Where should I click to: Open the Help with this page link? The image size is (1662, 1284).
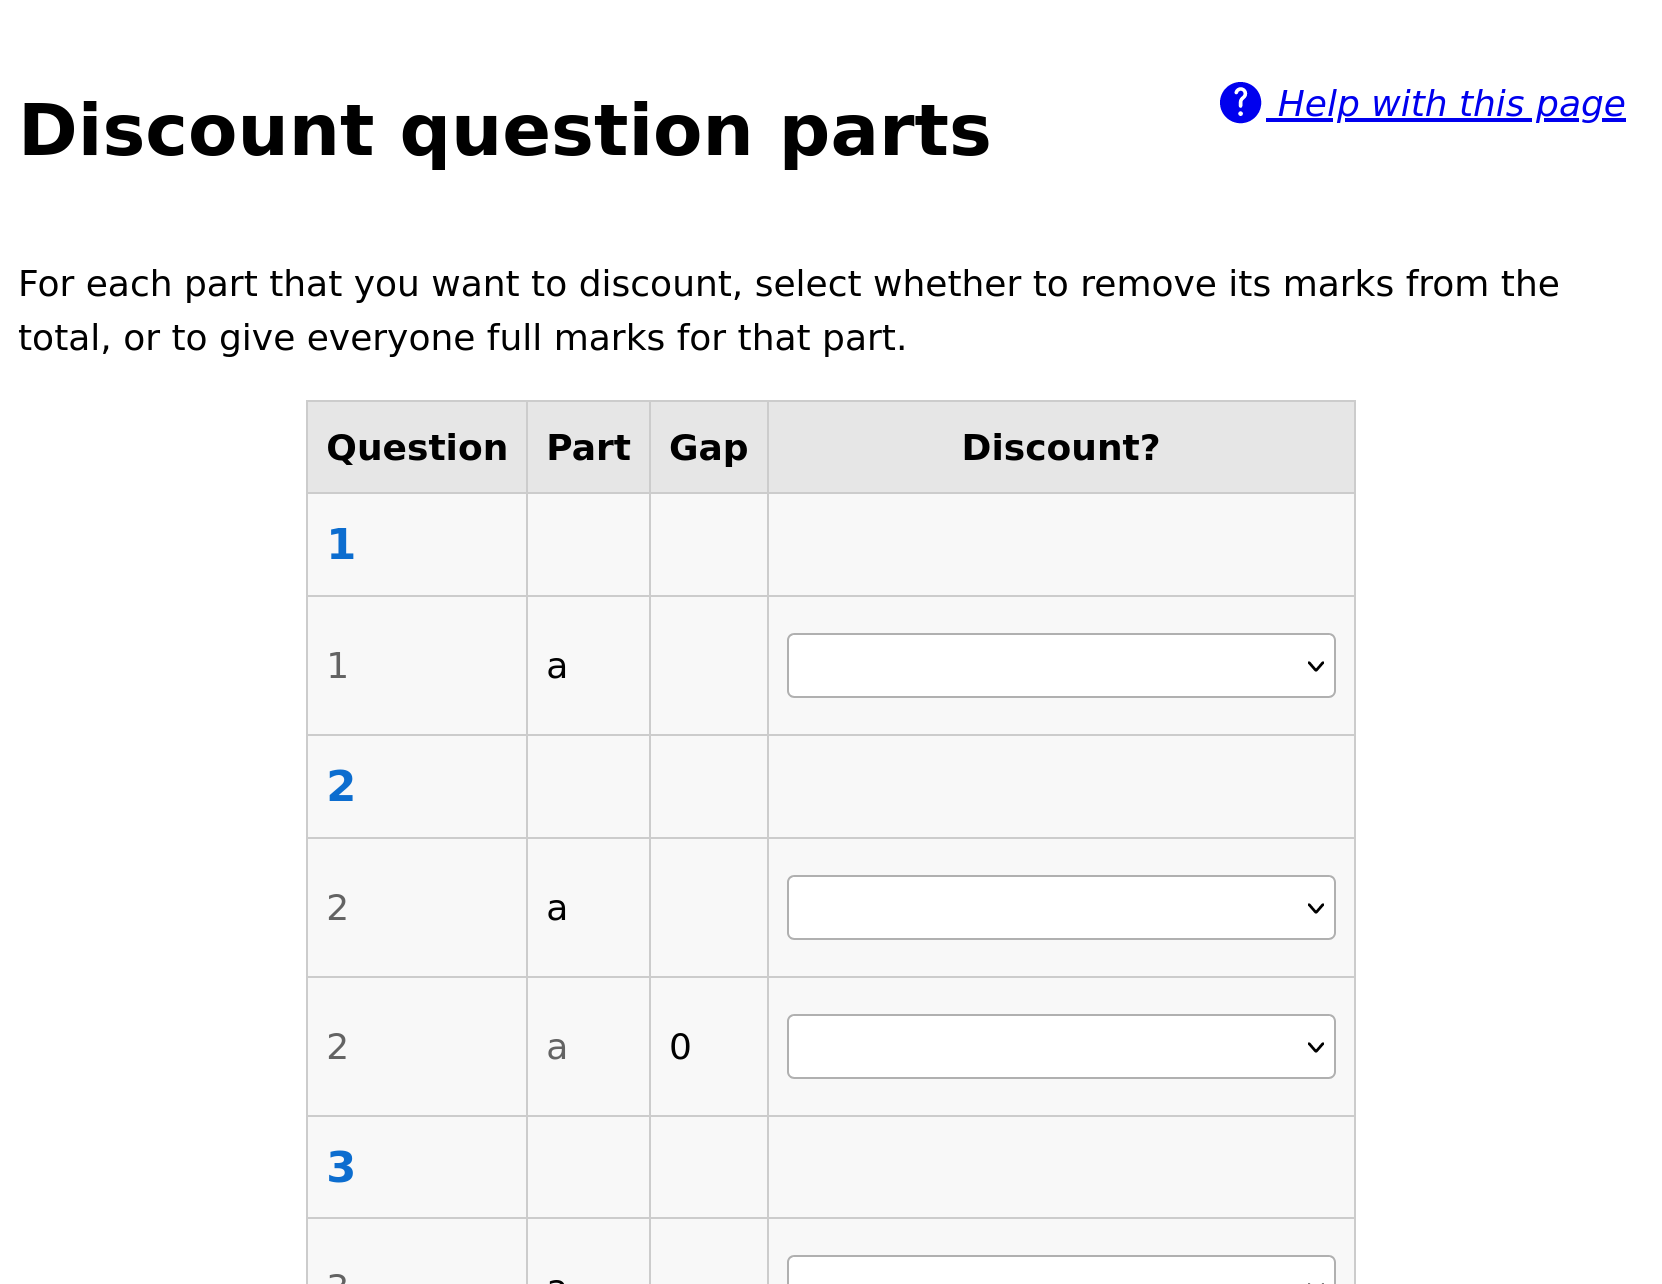(x=1445, y=103)
